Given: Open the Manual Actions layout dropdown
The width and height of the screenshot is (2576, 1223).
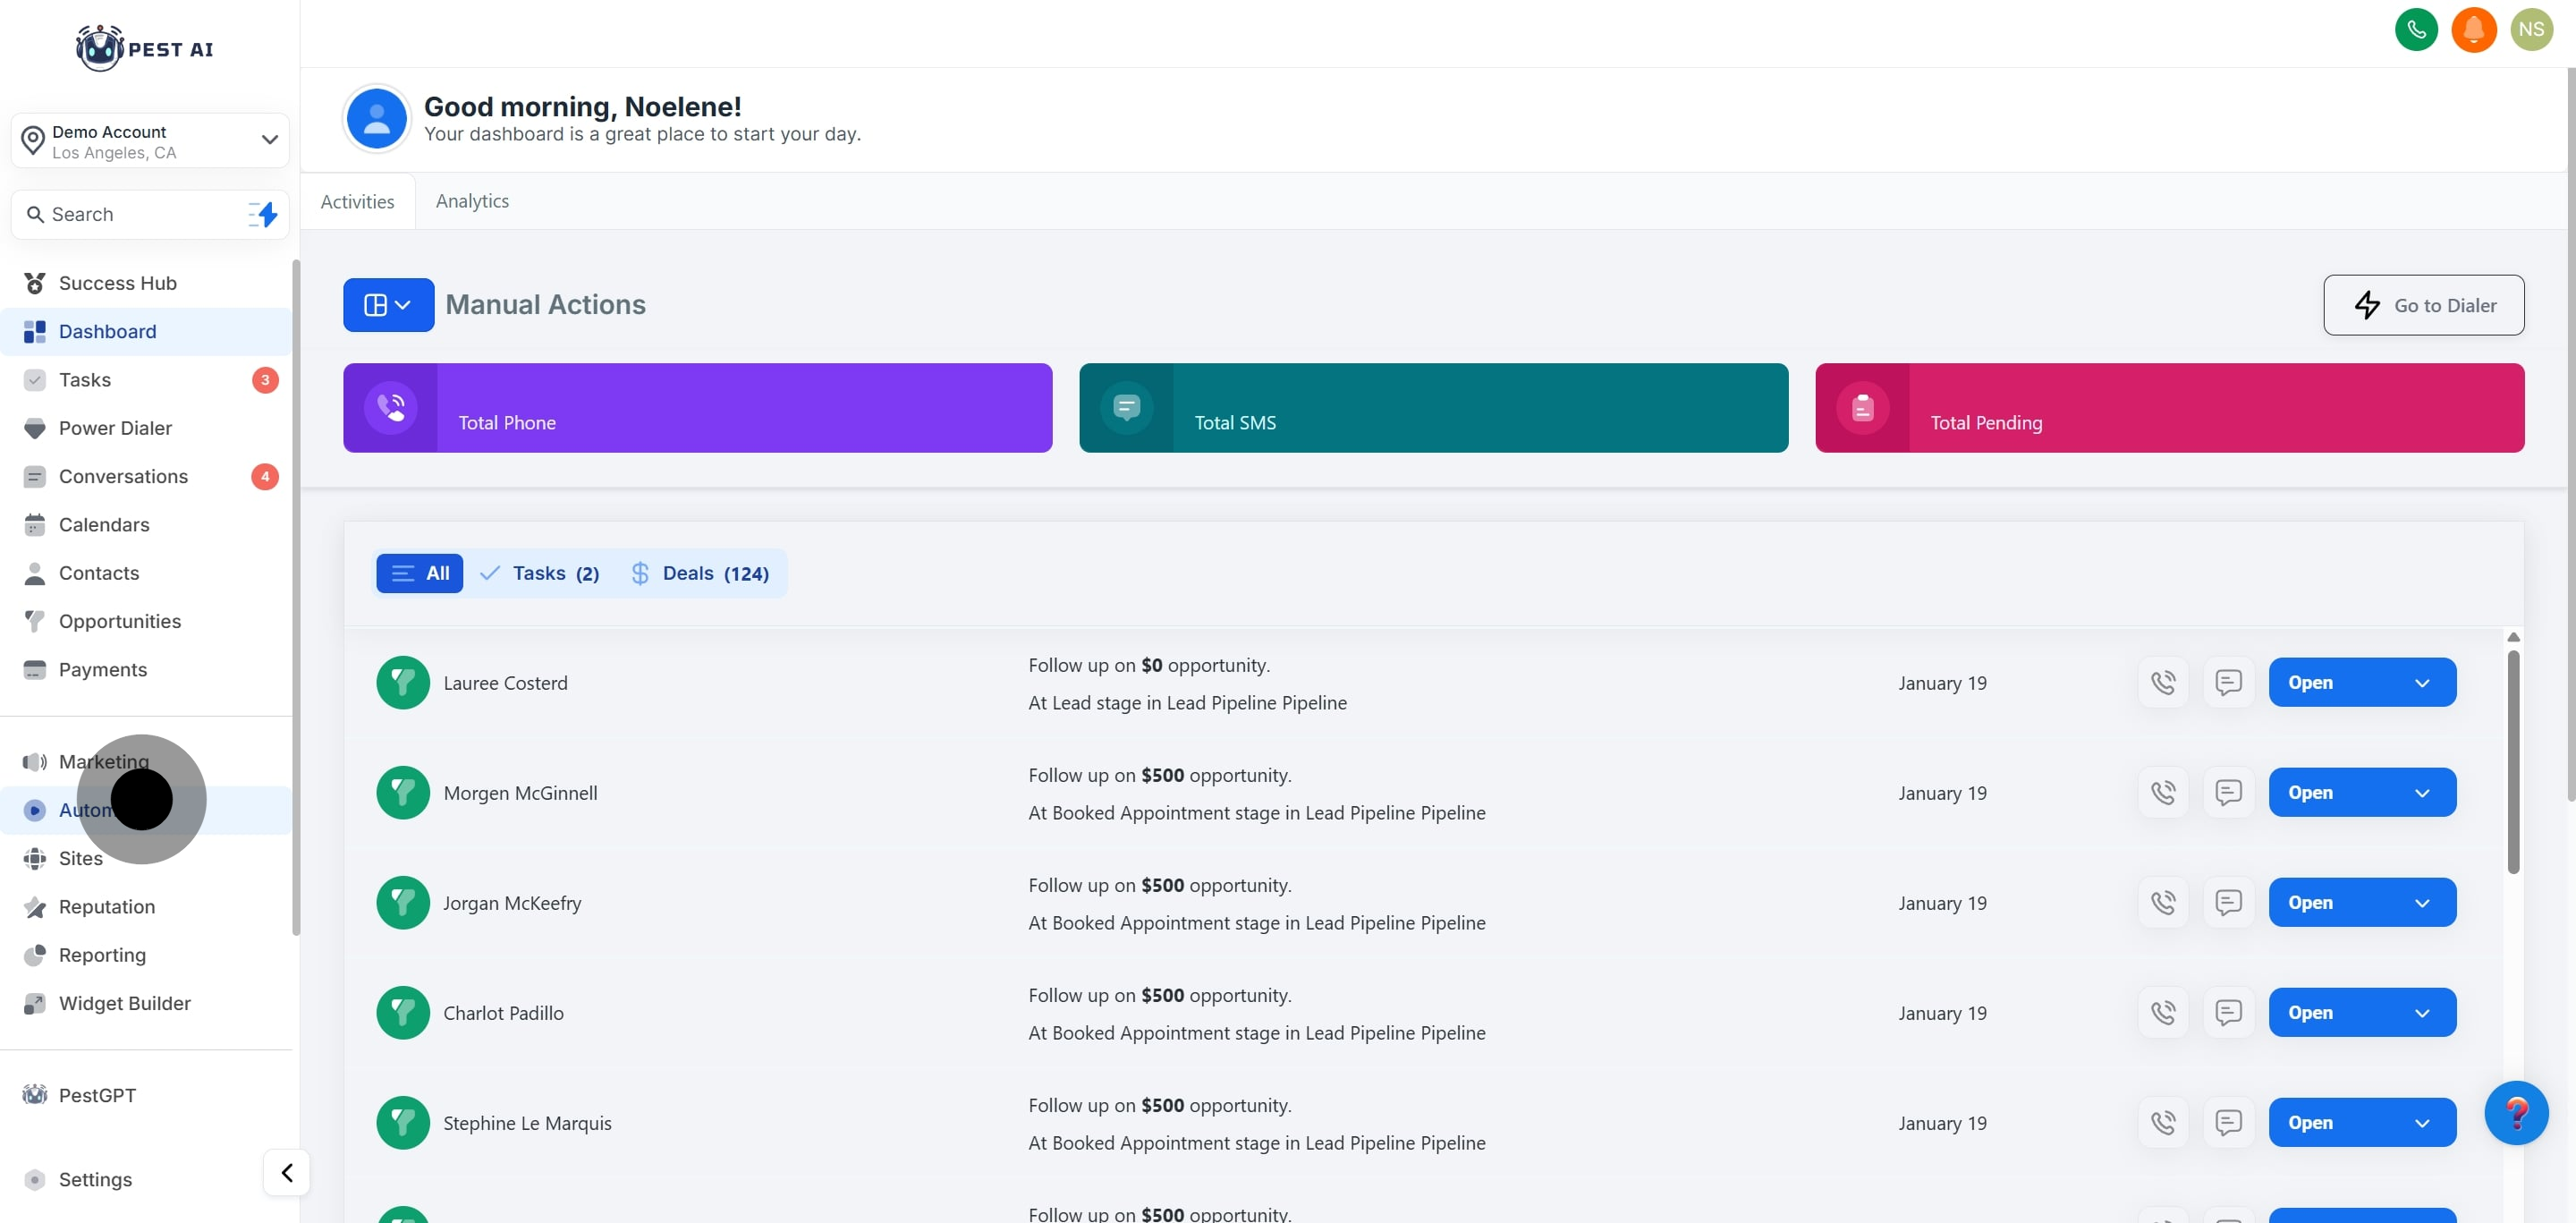Looking at the screenshot, I should coord(388,305).
